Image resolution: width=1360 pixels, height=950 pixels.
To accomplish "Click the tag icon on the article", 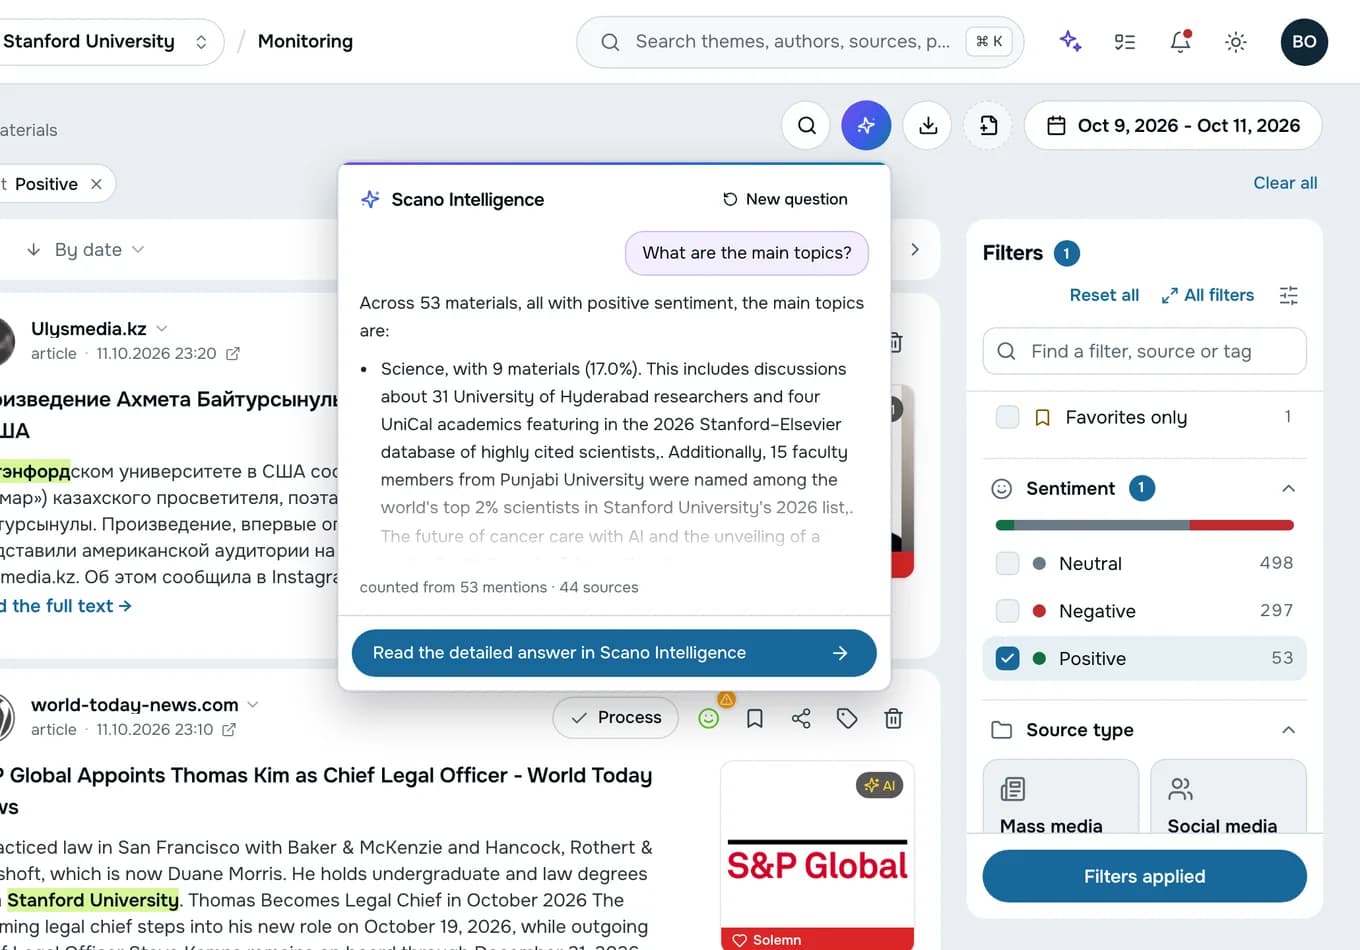I will (x=847, y=718).
